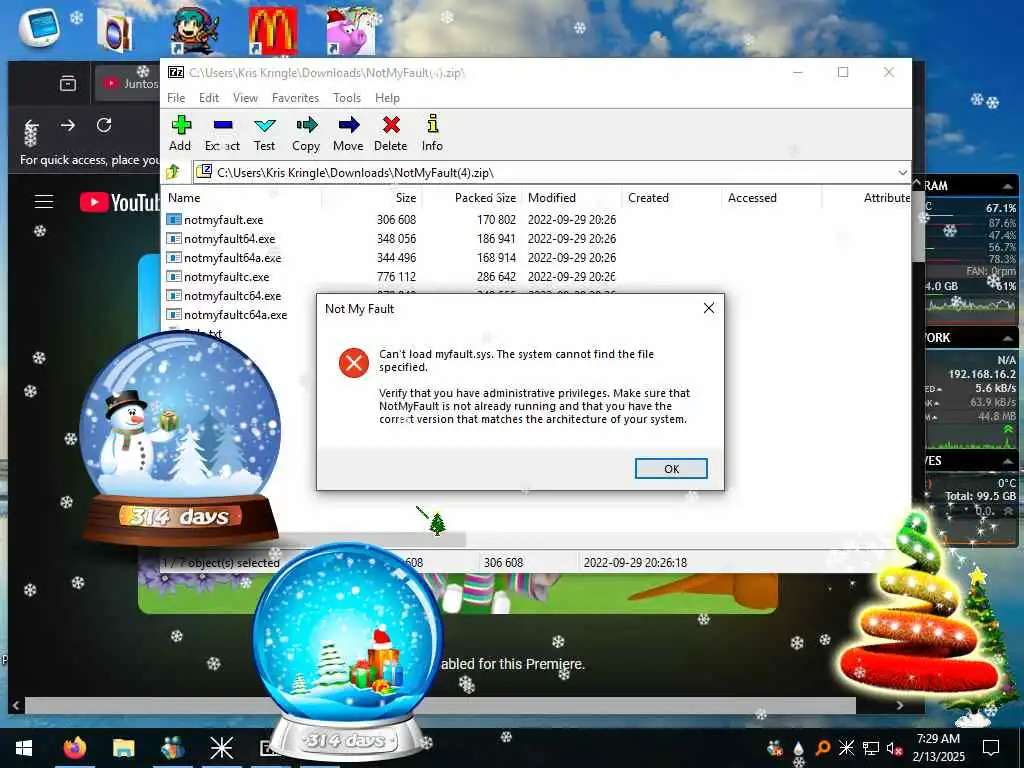Viewport: 1024px width, 768px height.
Task: Select notmyfaultc64a.exe in the file list
Action: [235, 315]
